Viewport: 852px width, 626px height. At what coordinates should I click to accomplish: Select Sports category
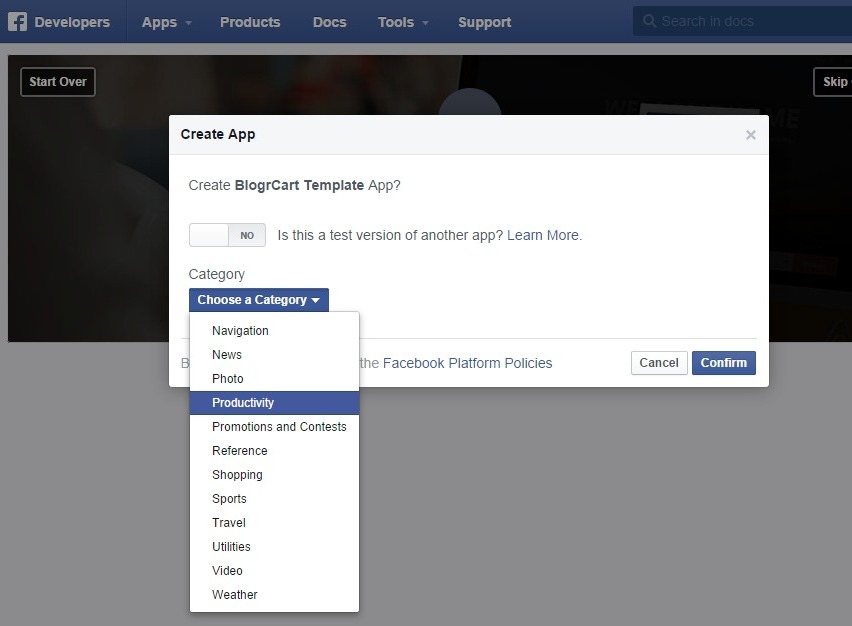[274, 498]
